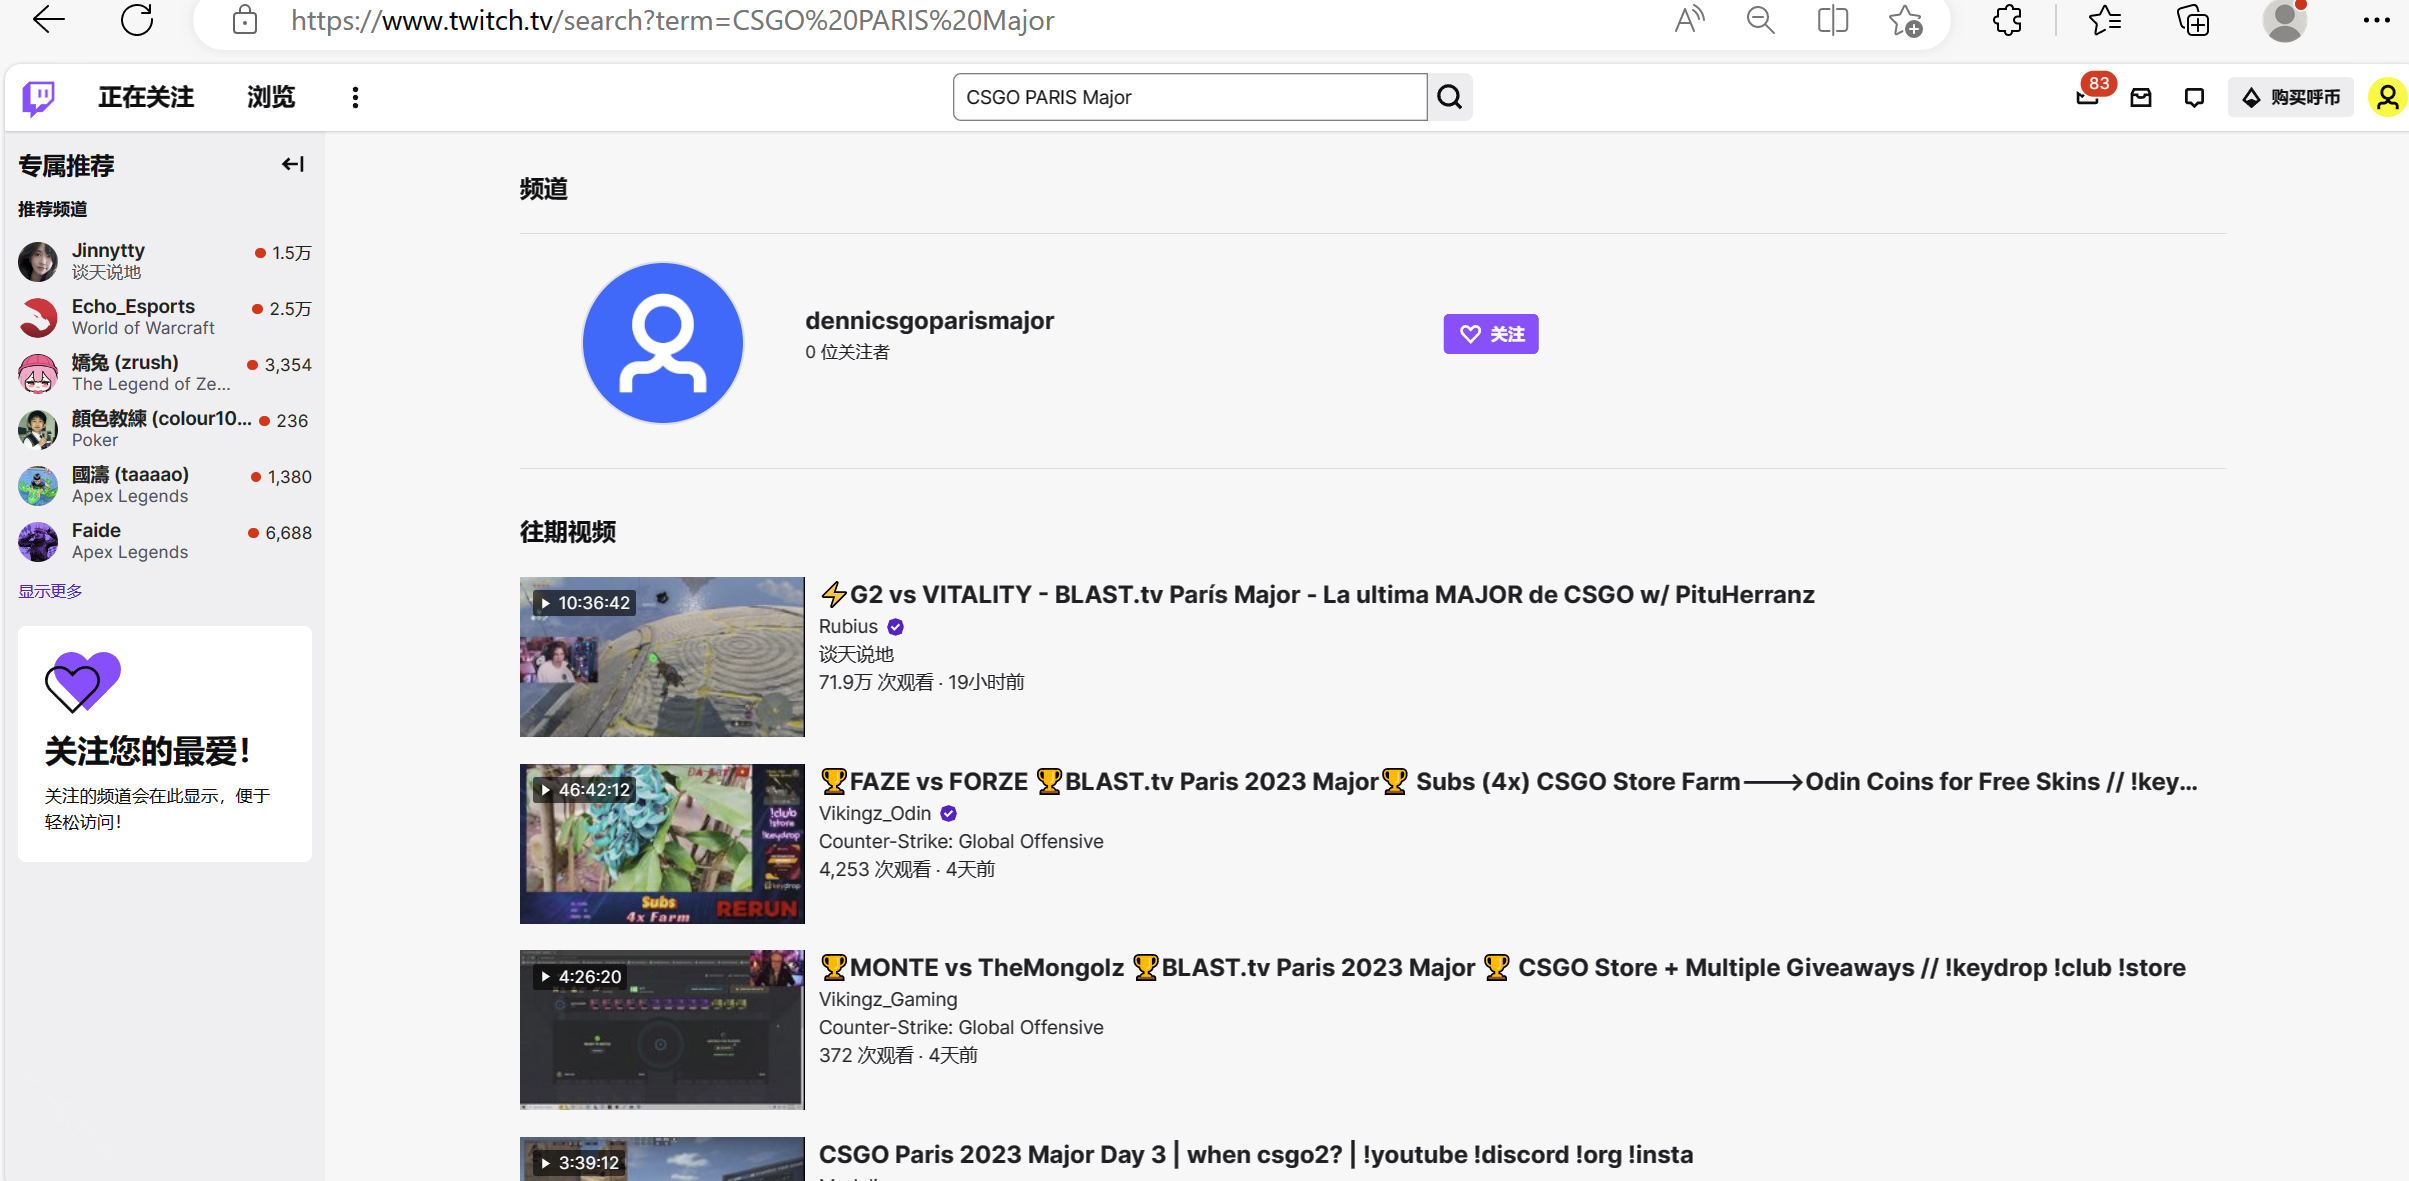Image resolution: width=2409 pixels, height=1181 pixels.
Task: Click the Faide avatar image
Action: click(x=38, y=541)
